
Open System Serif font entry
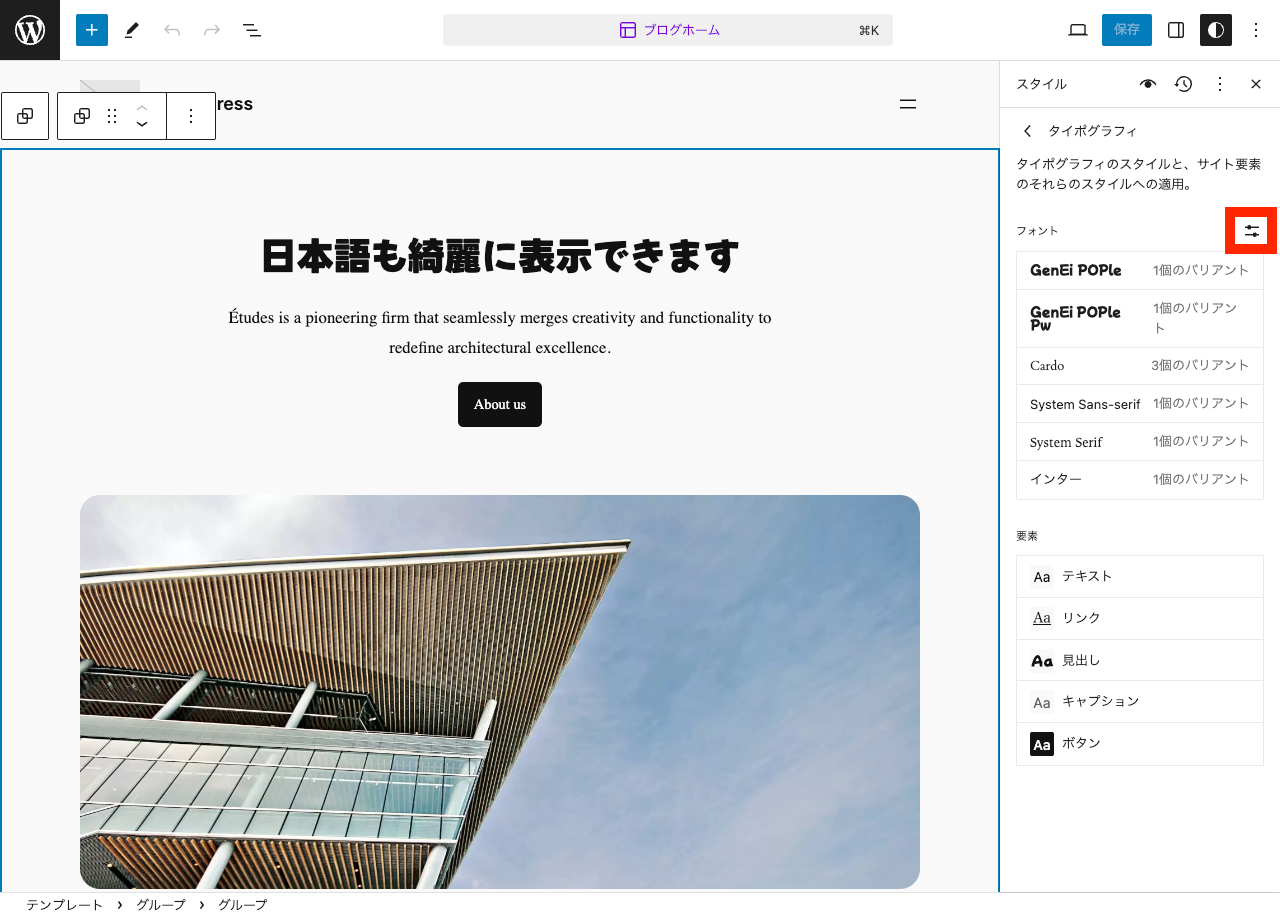[1140, 442]
